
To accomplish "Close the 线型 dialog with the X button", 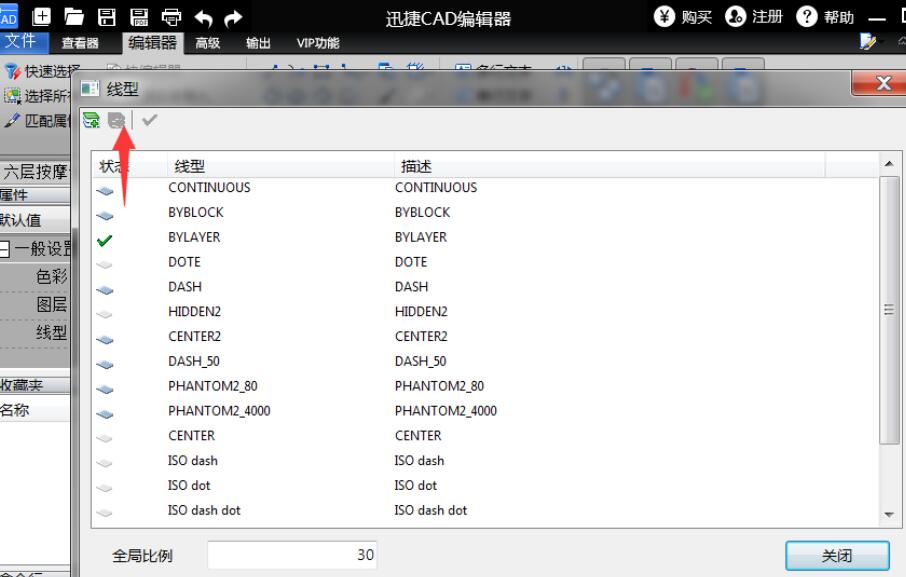I will click(x=881, y=83).
